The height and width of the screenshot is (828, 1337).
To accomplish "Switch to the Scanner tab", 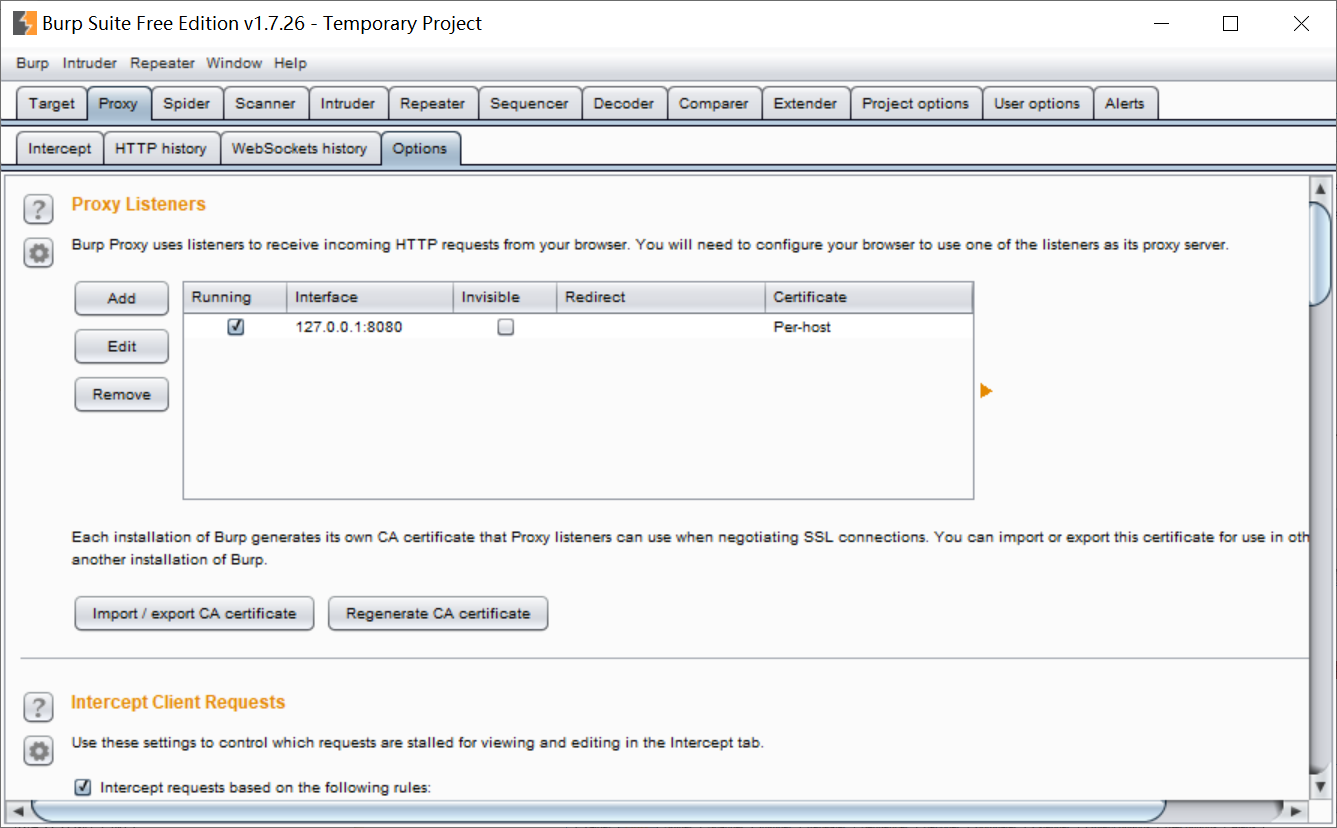I will click(265, 103).
